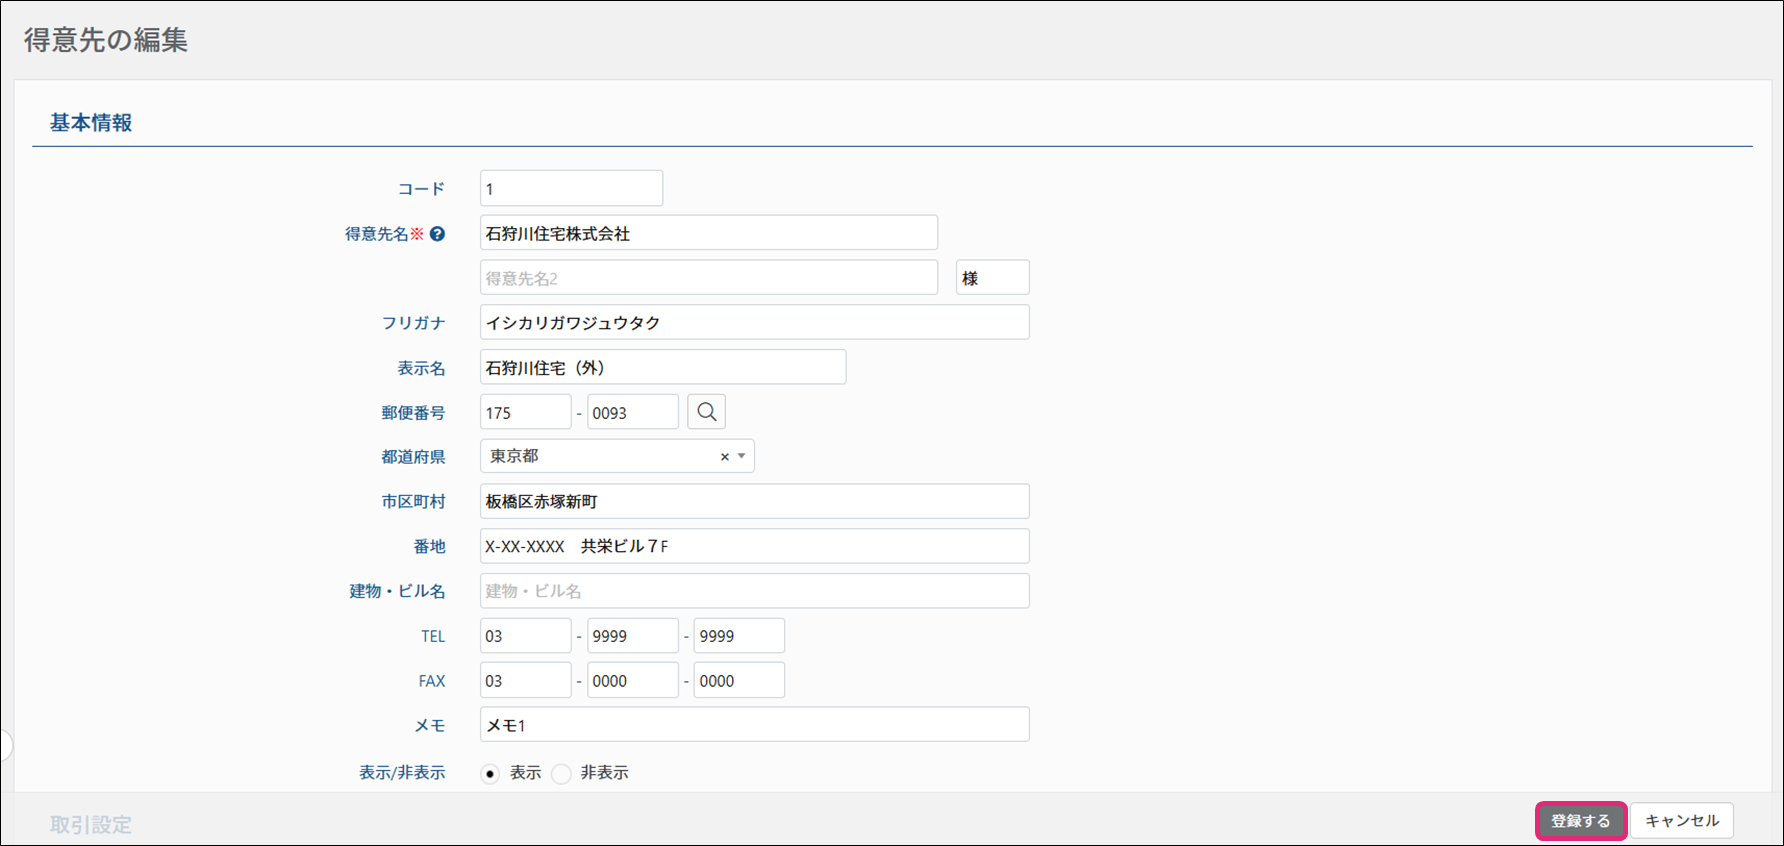Click the 得意先名 field containing 石狩川住宅株式会社
This screenshot has height=846, width=1784.
(708, 233)
